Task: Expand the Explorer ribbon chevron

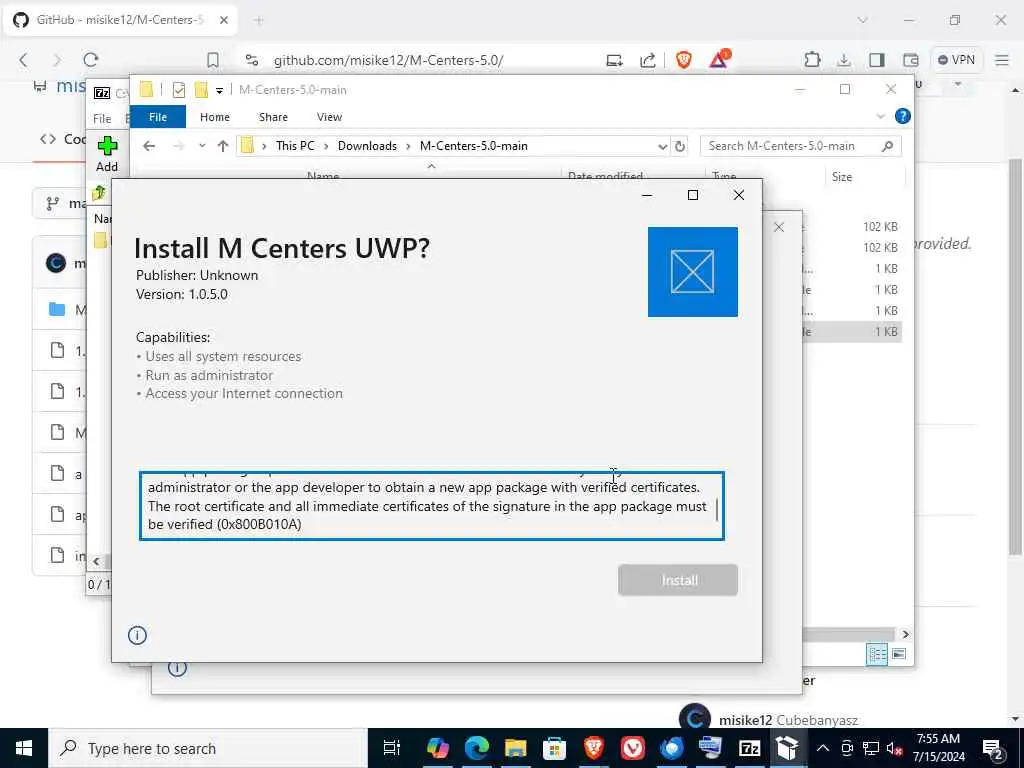Action: coord(880,117)
